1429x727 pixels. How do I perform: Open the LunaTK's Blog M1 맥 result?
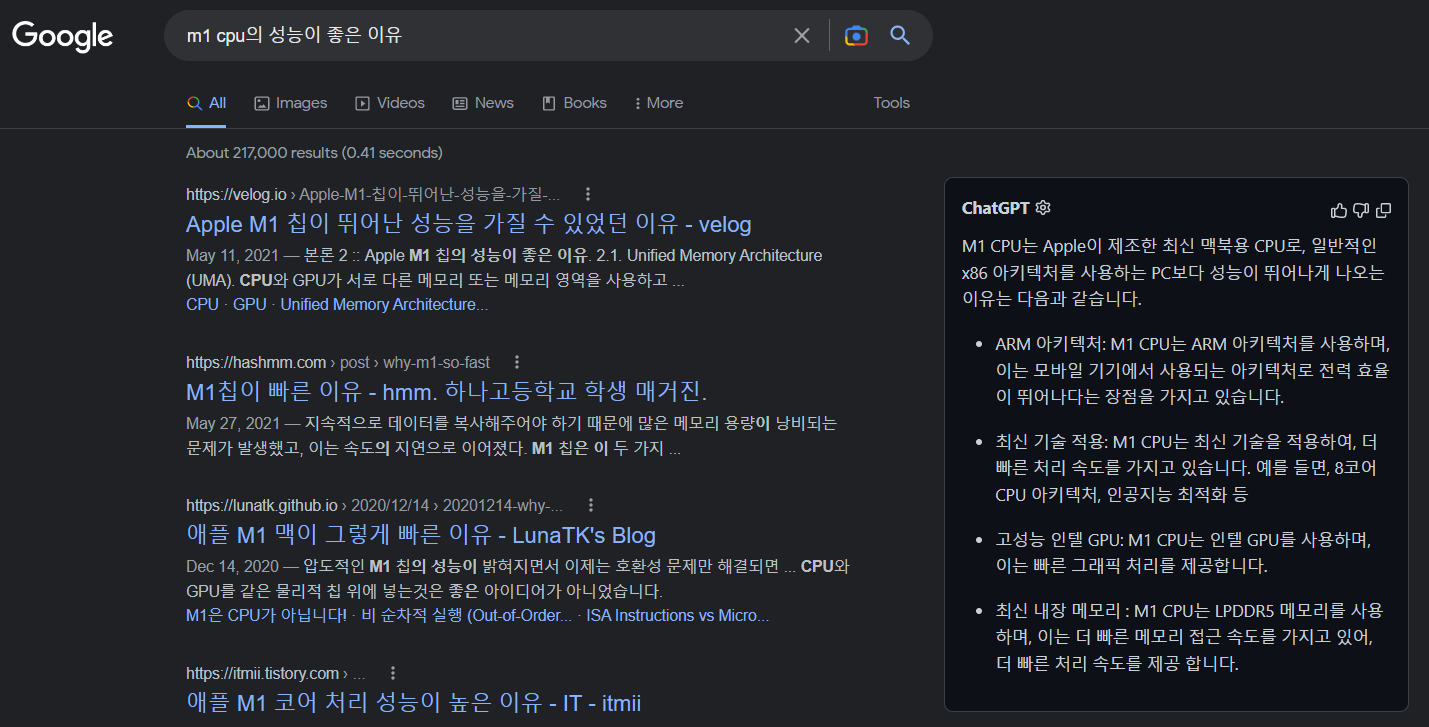(x=421, y=535)
